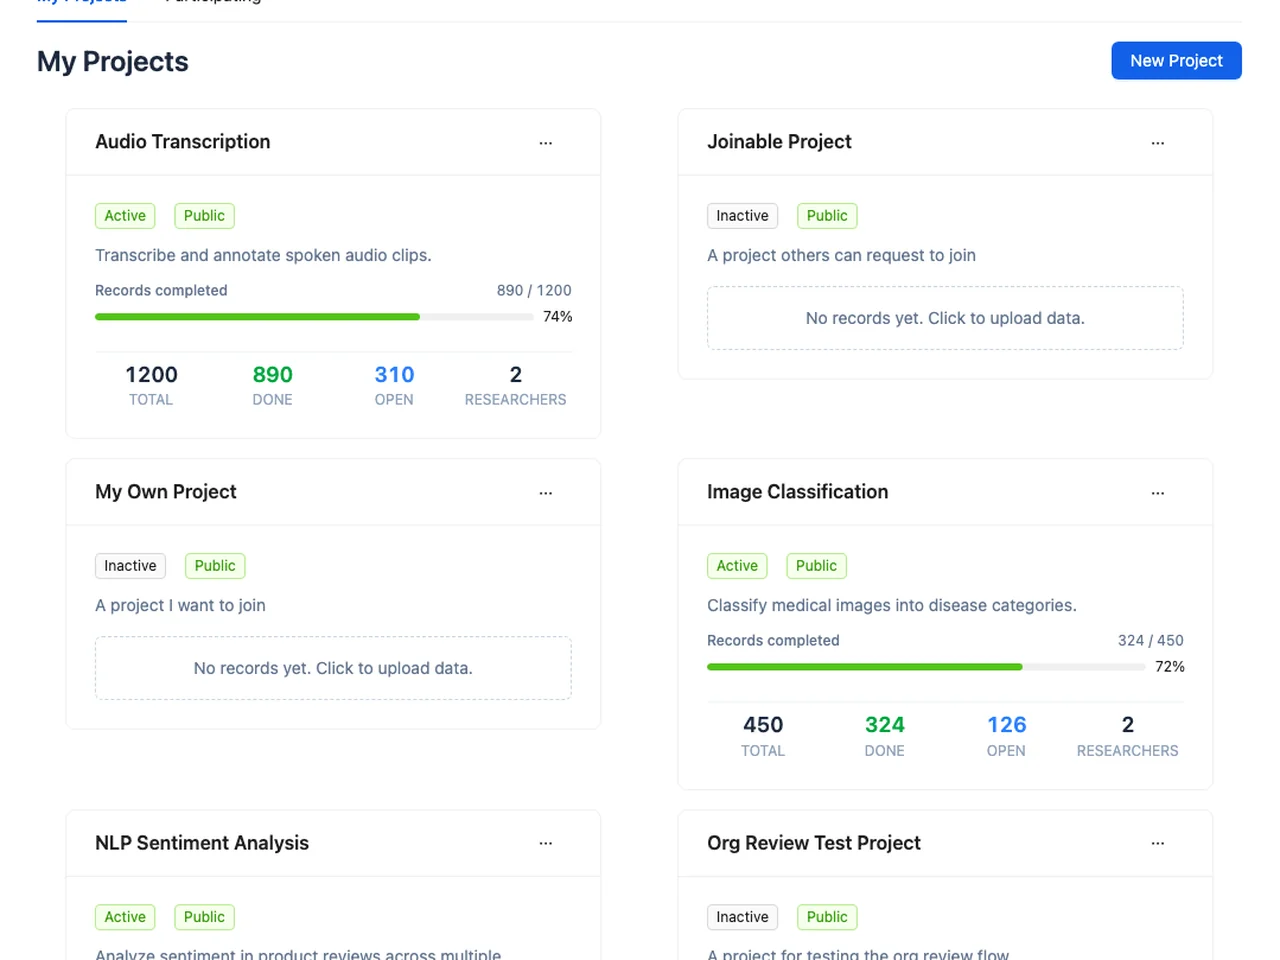This screenshot has height=960, width=1280.
Task: Open the My Own Project title
Action: coord(166,492)
